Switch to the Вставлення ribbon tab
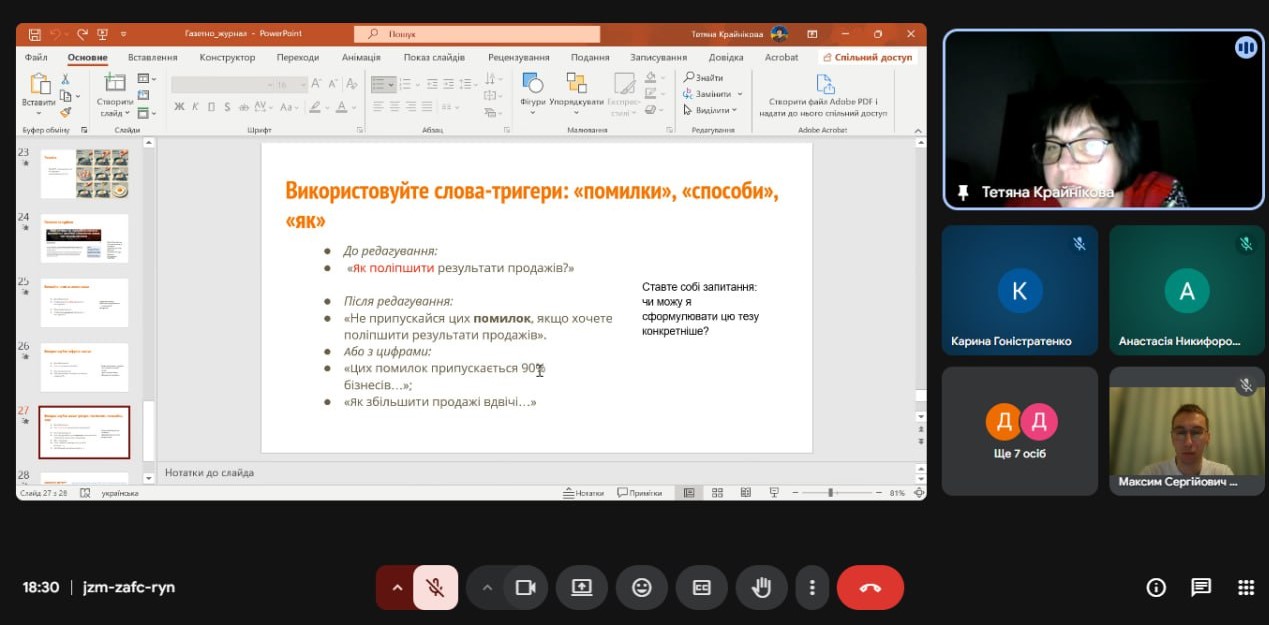Screen dimensions: 1269x625 pyautogui.click(x=153, y=58)
